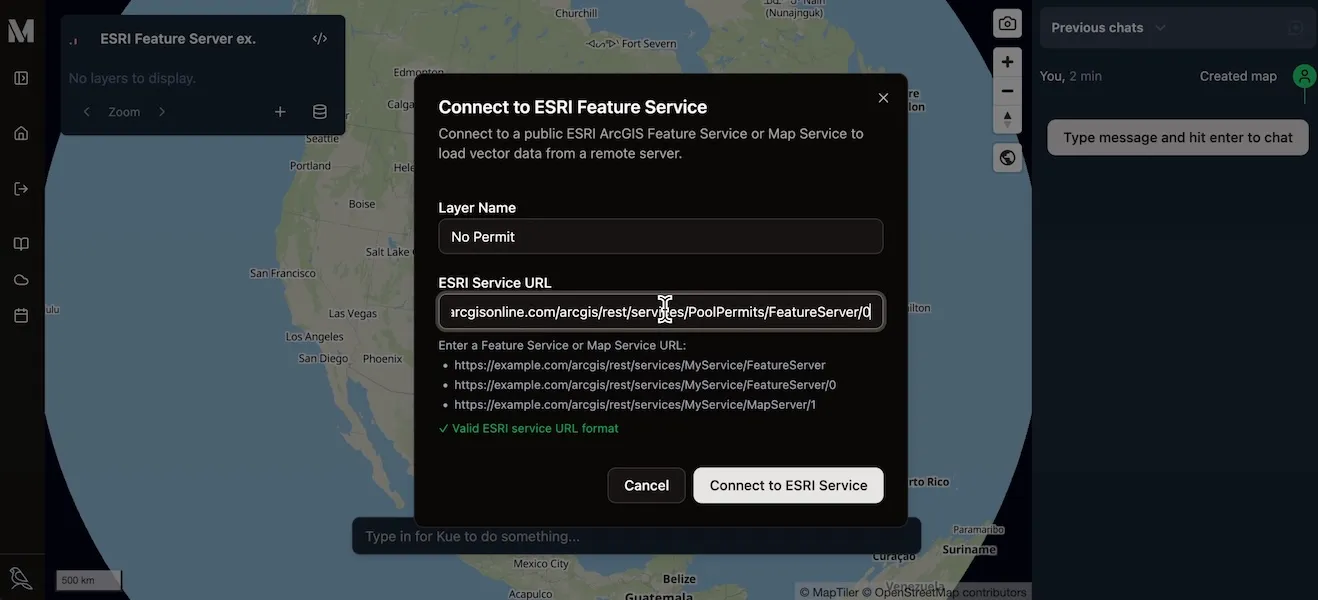Screen dimensions: 1318x600
Task: Click the 'No layers to display.' text
Action: 132,78
